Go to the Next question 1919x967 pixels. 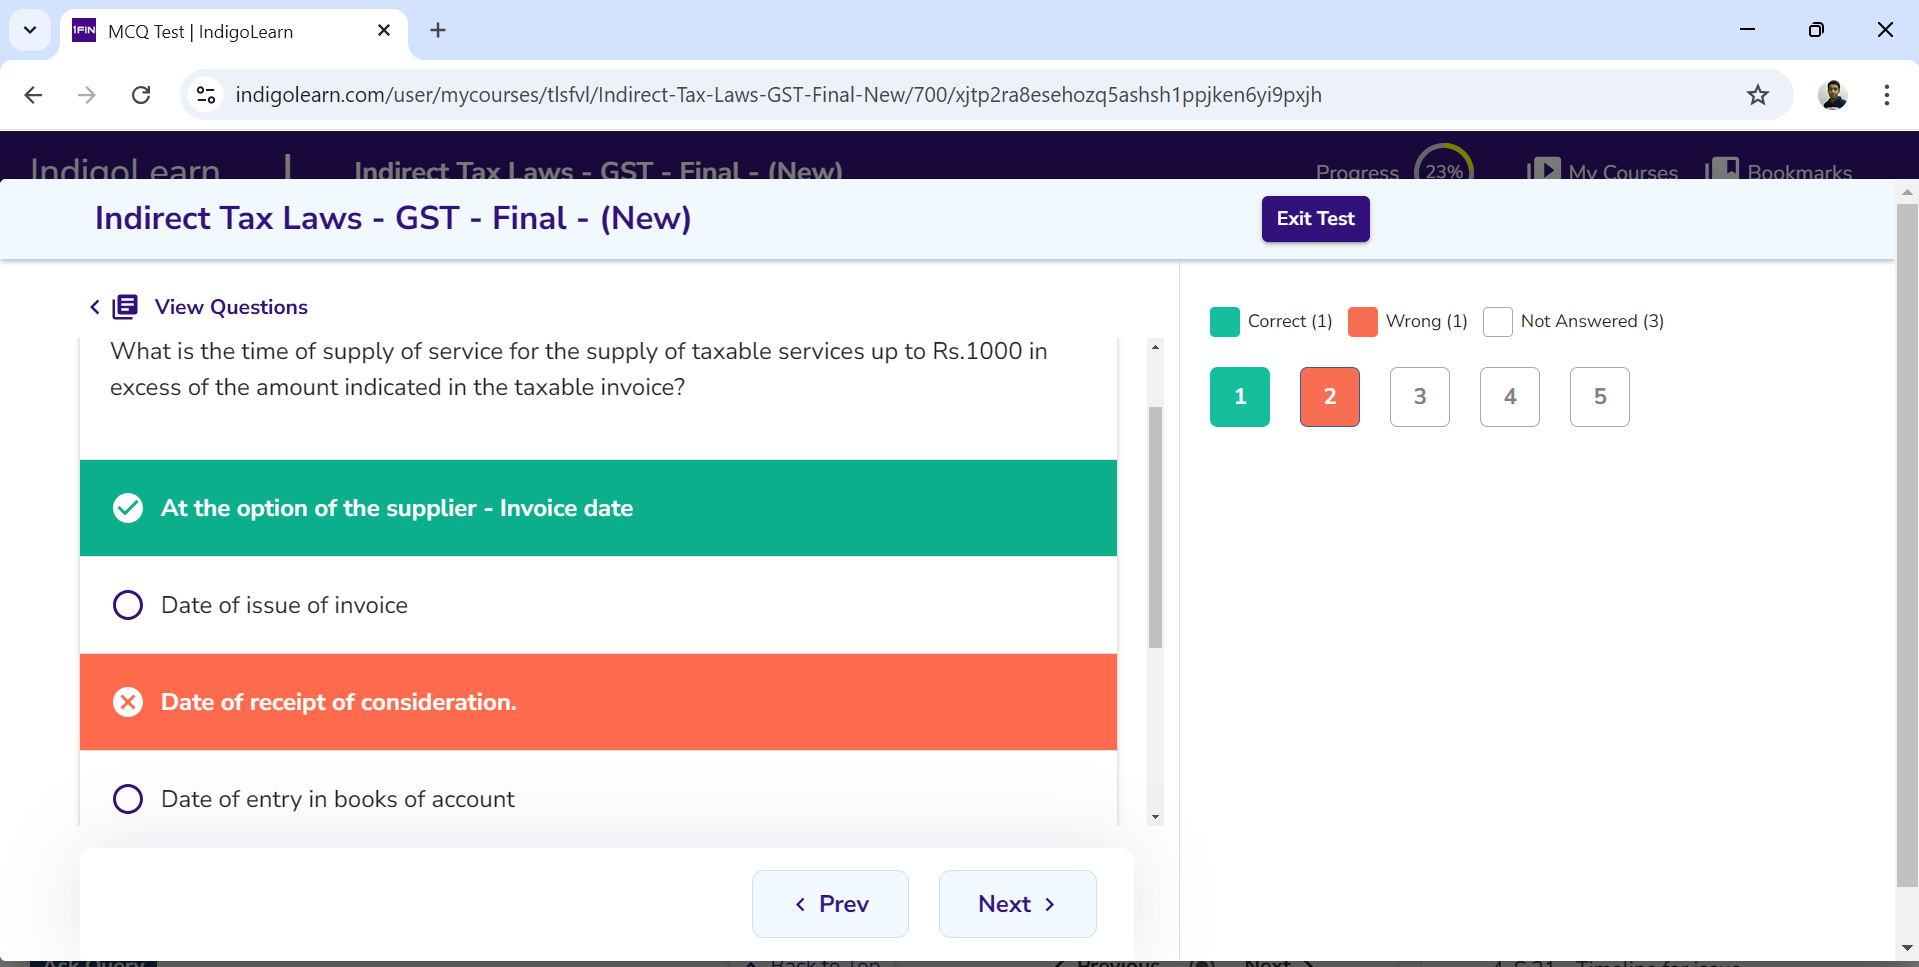(1017, 904)
